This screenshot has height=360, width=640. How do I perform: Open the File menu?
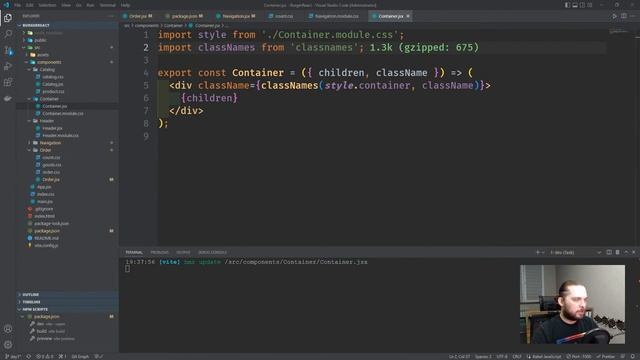[x=18, y=5]
